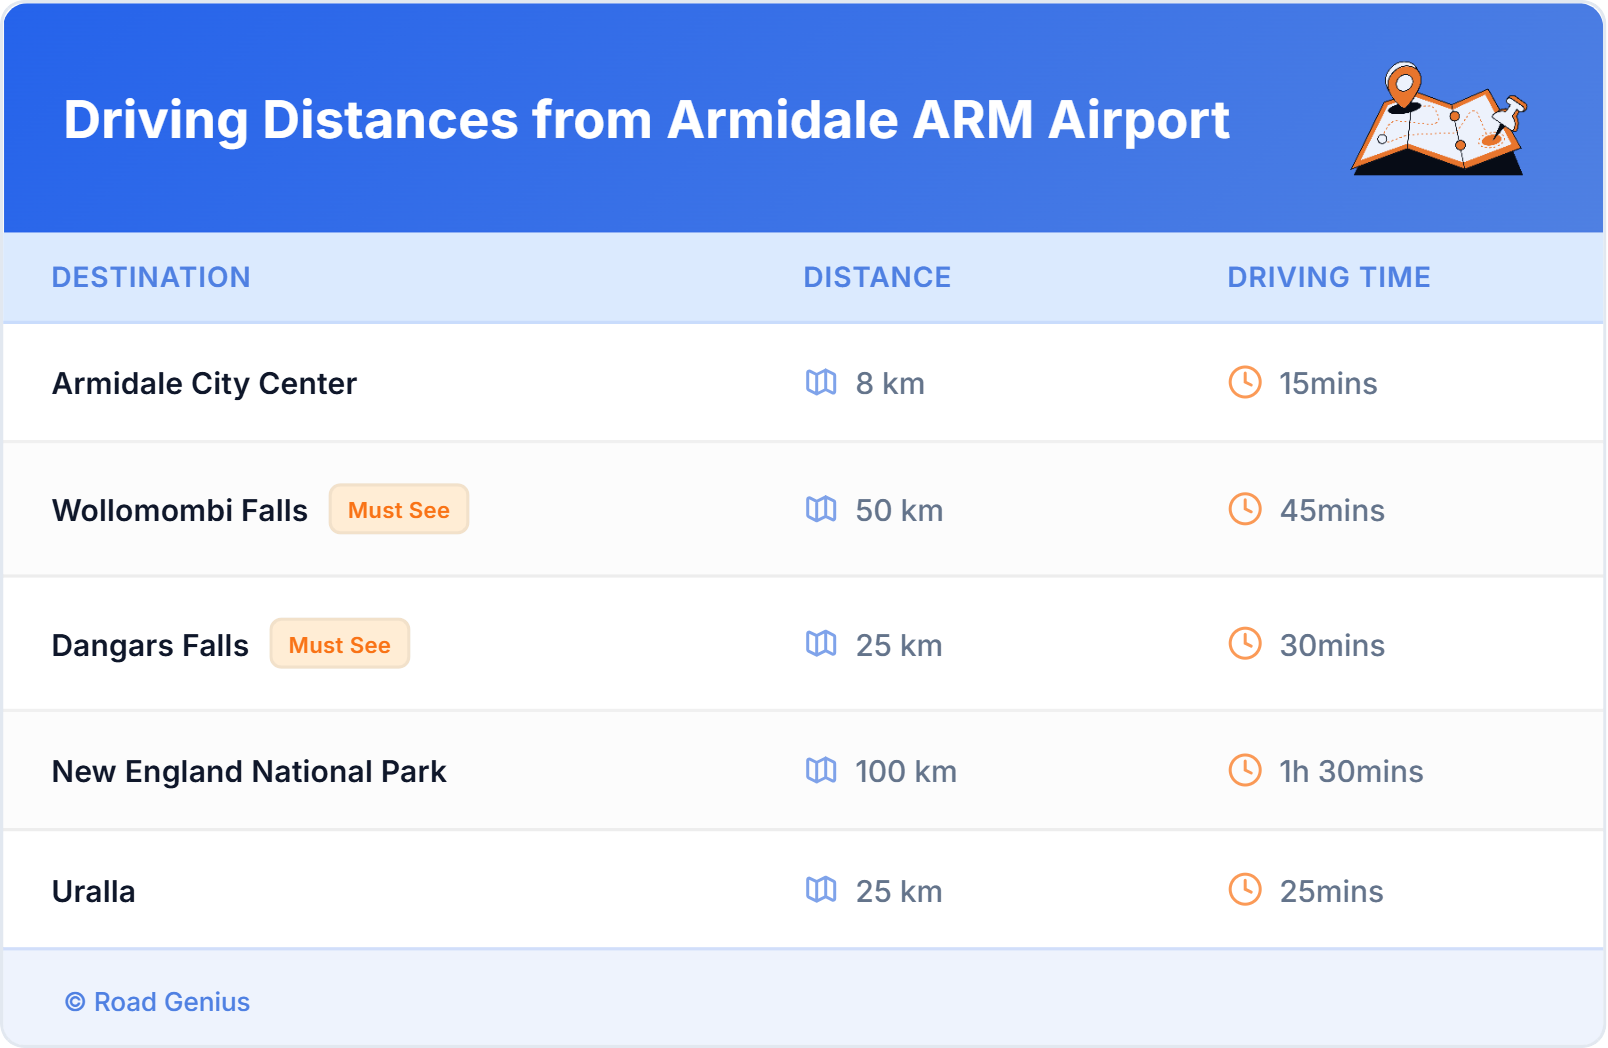The width and height of the screenshot is (1608, 1048).
Task: Open the Road Genius copyright link
Action: point(158,1002)
